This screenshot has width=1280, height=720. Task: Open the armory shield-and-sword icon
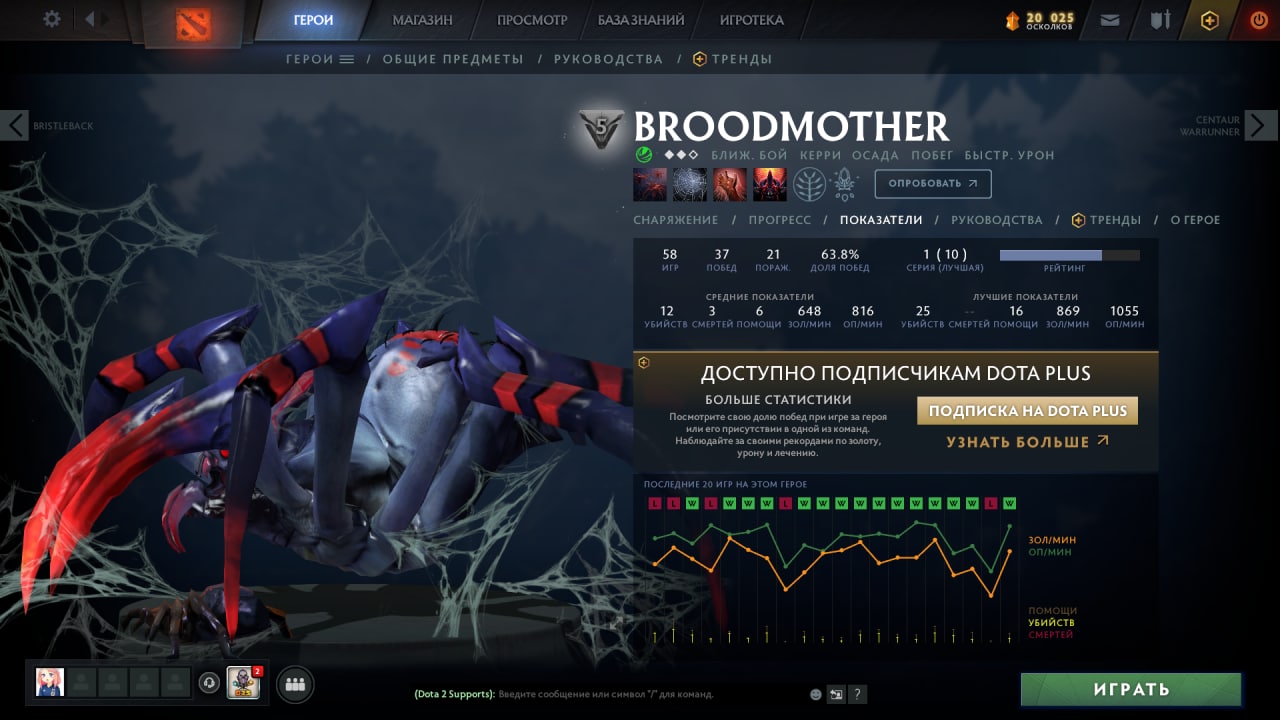click(1160, 19)
